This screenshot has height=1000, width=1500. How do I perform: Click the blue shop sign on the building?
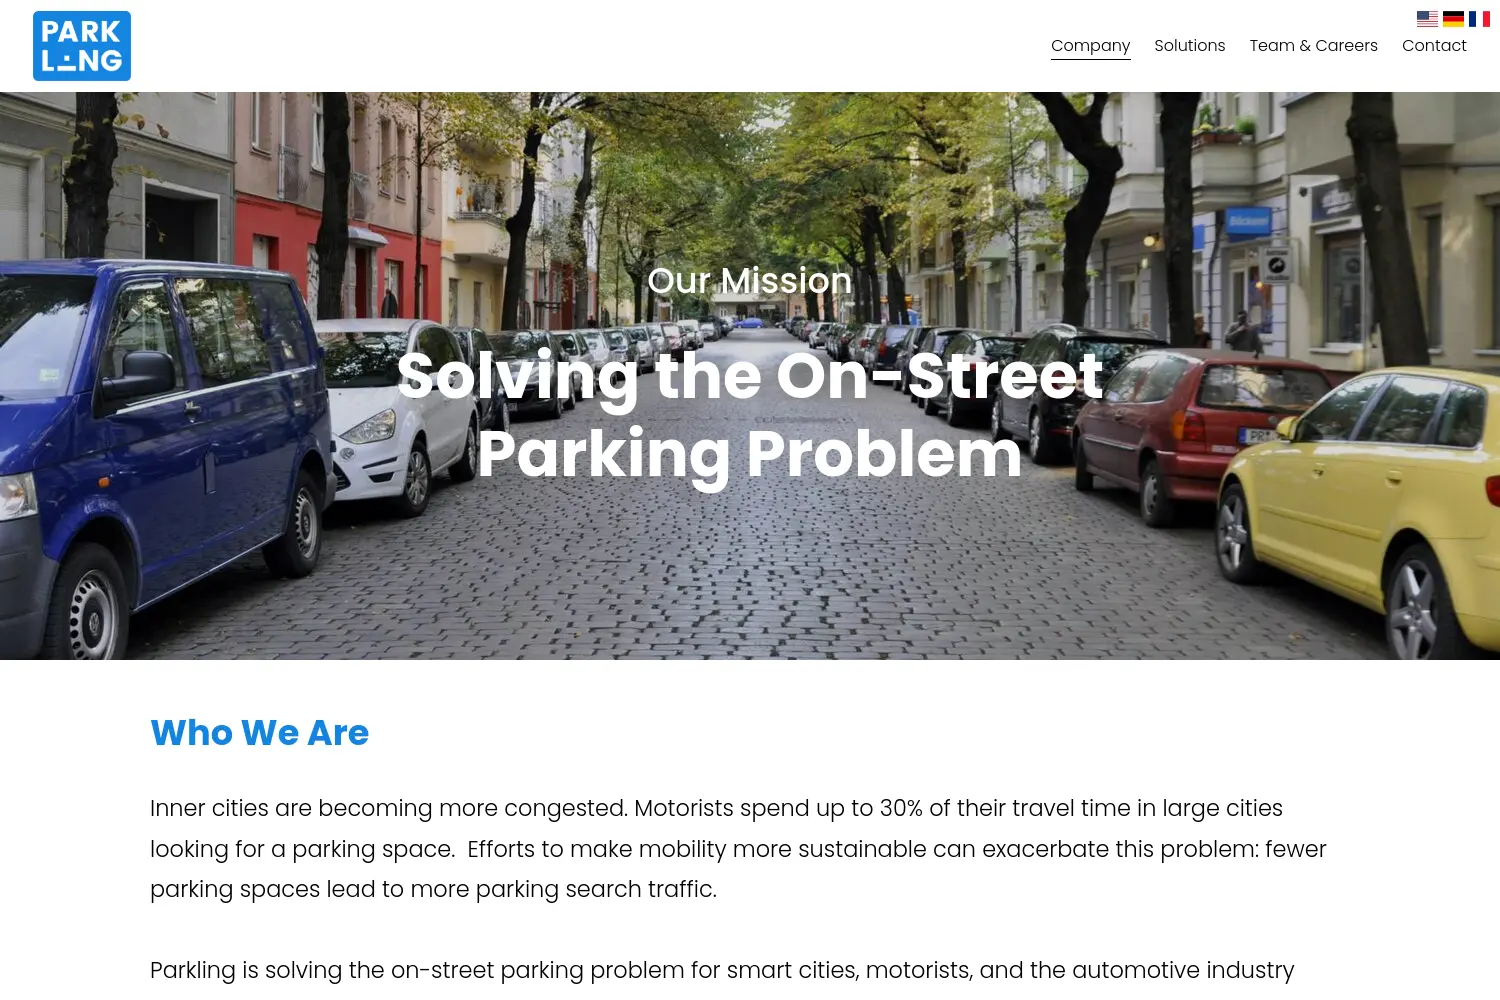1248,221
